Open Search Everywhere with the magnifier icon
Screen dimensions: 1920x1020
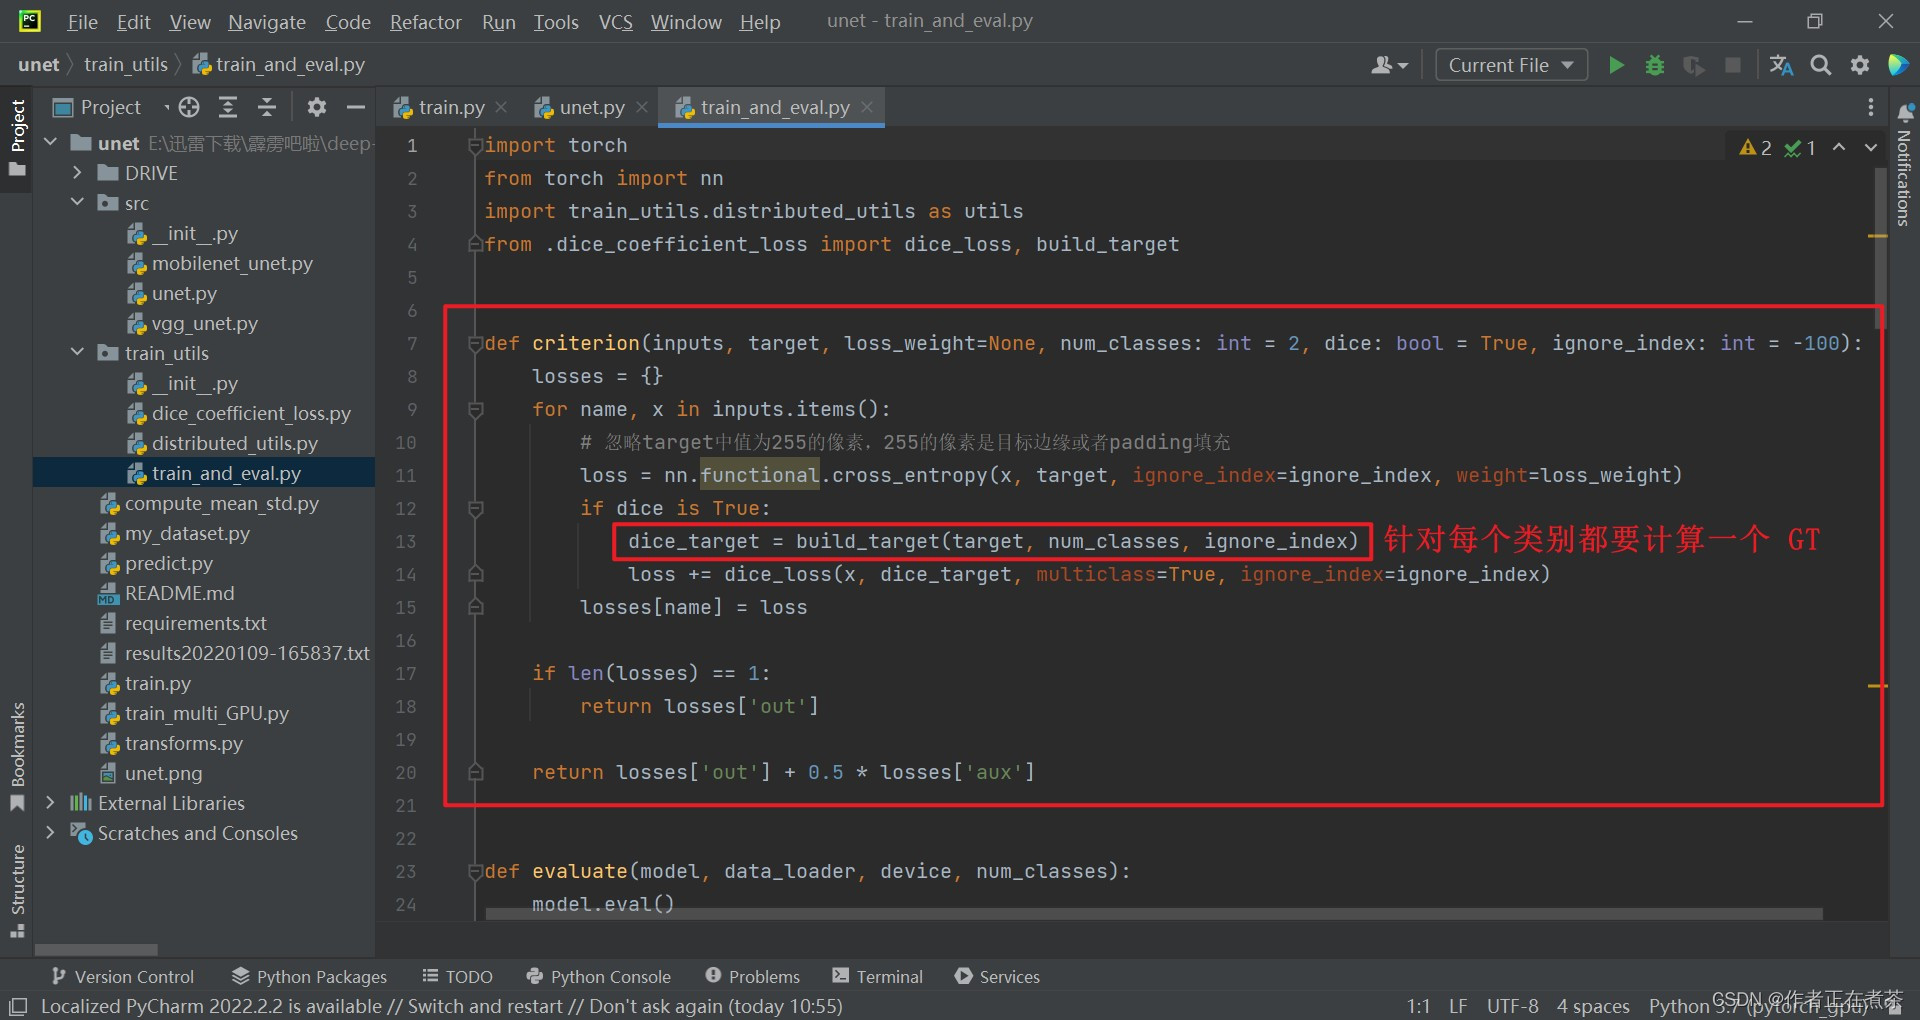(x=1820, y=64)
